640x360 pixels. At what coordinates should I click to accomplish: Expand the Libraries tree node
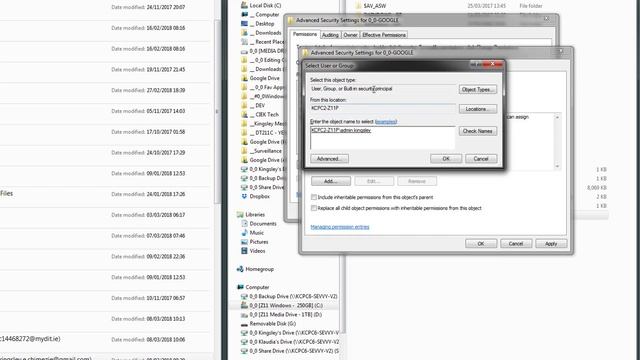(x=251, y=215)
